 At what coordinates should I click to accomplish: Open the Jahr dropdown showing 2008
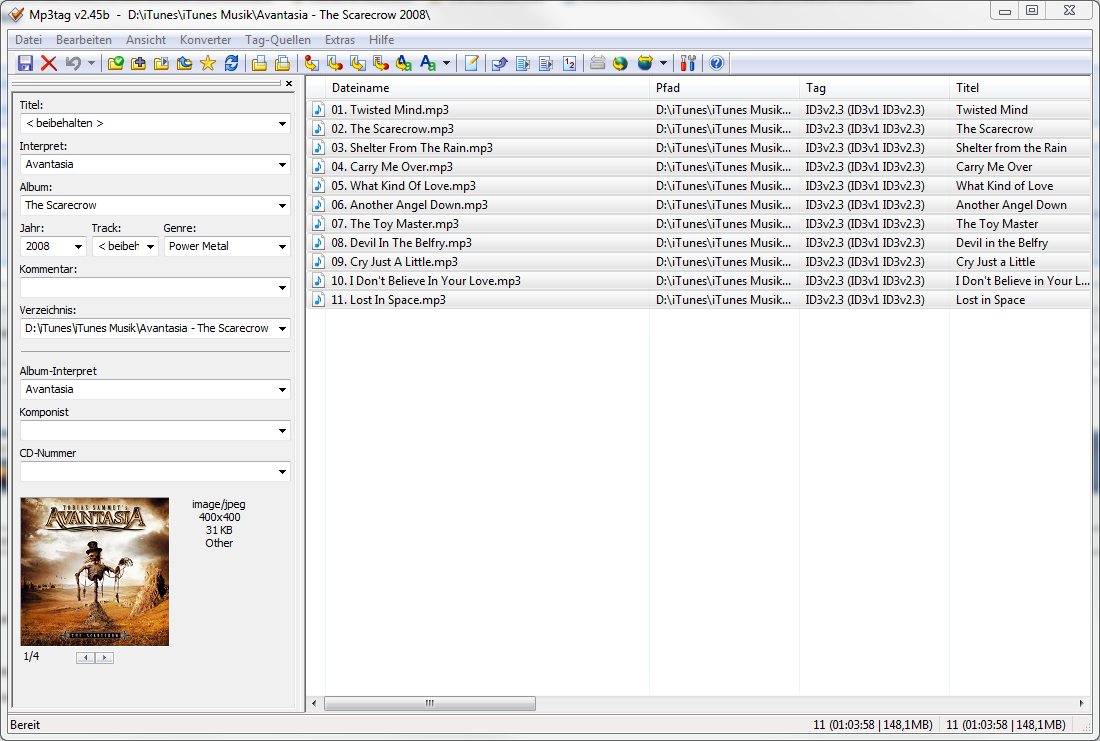coord(78,246)
